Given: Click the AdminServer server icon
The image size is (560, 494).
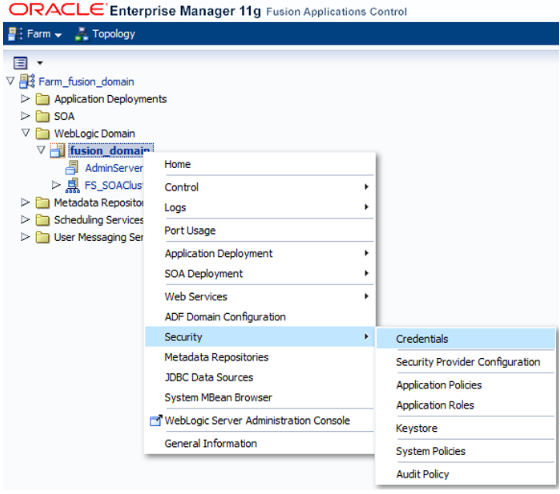Looking at the screenshot, I should [72, 168].
